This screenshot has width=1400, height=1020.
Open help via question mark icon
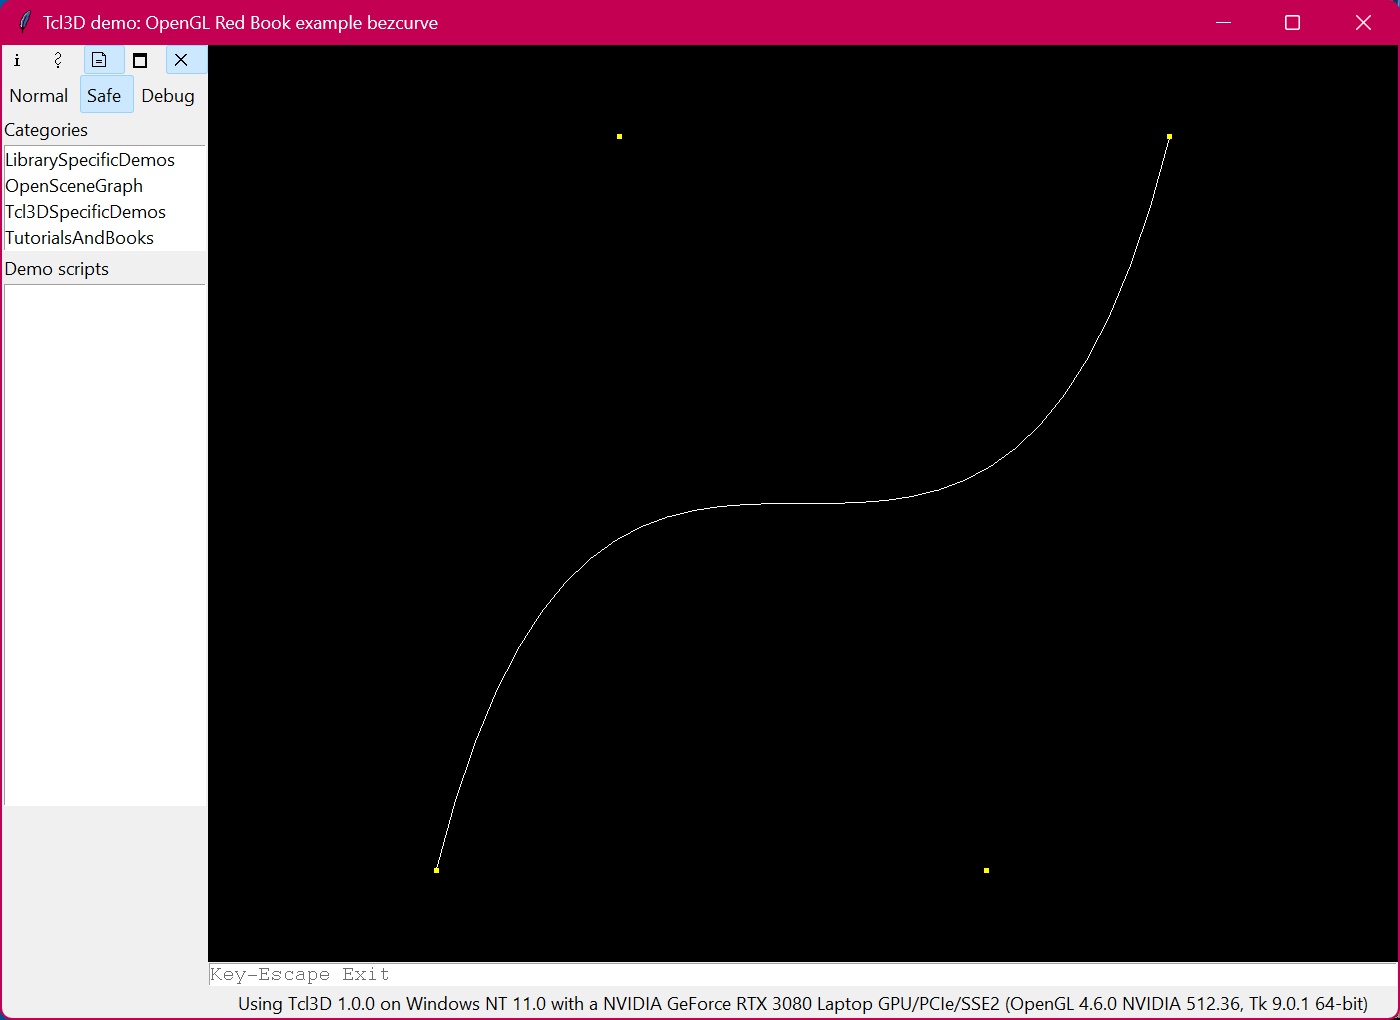pyautogui.click(x=58, y=60)
